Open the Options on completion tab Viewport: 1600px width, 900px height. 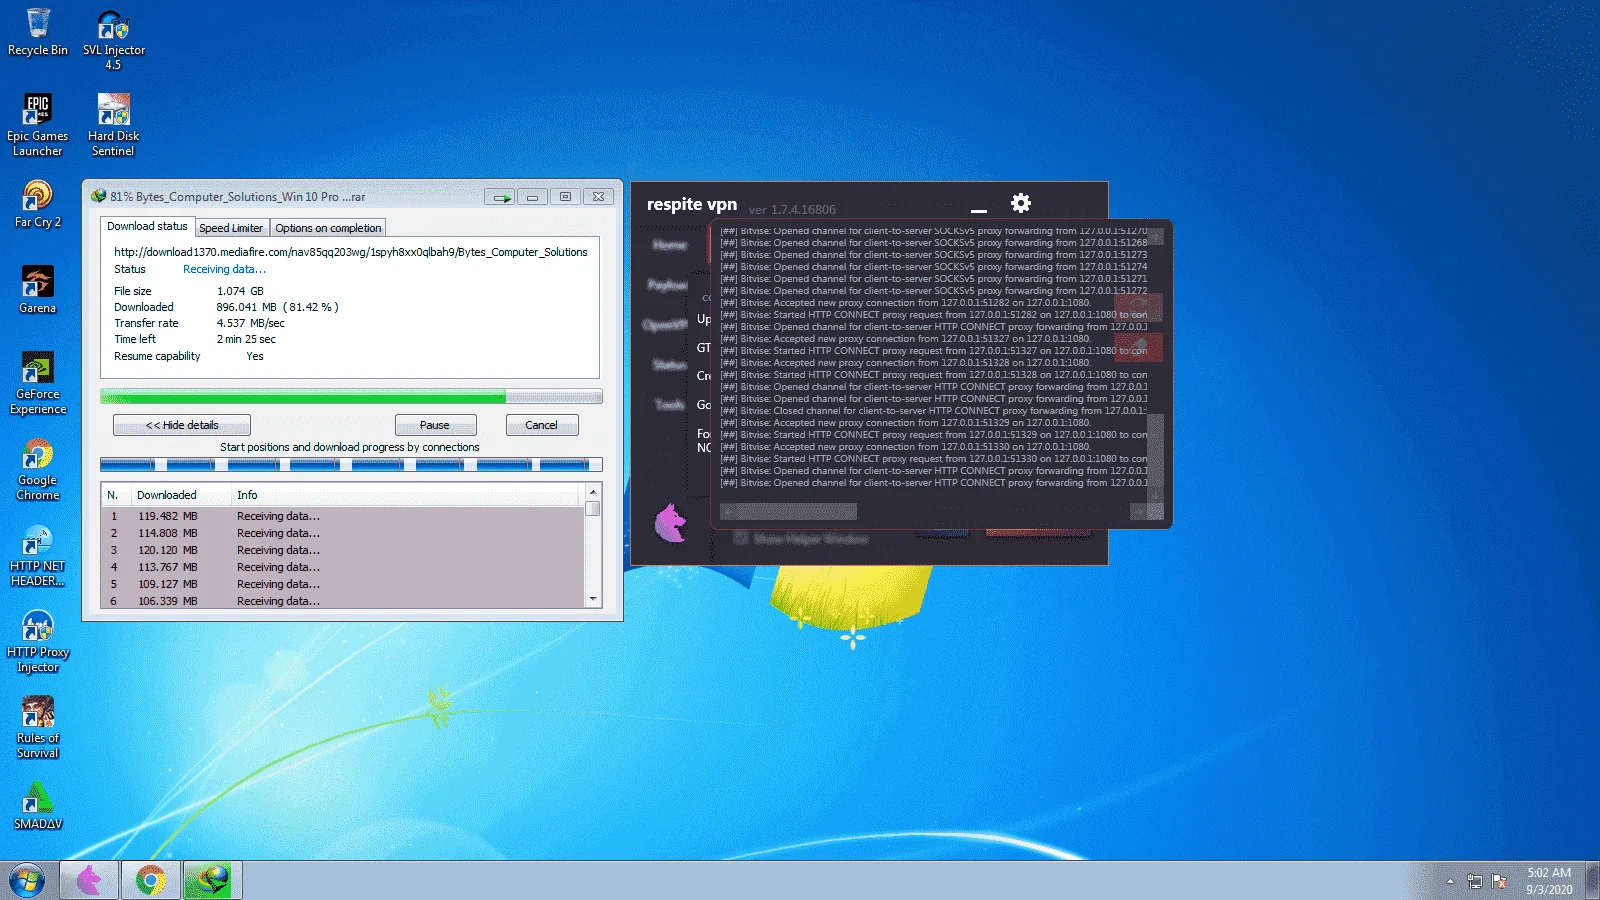[x=328, y=228]
